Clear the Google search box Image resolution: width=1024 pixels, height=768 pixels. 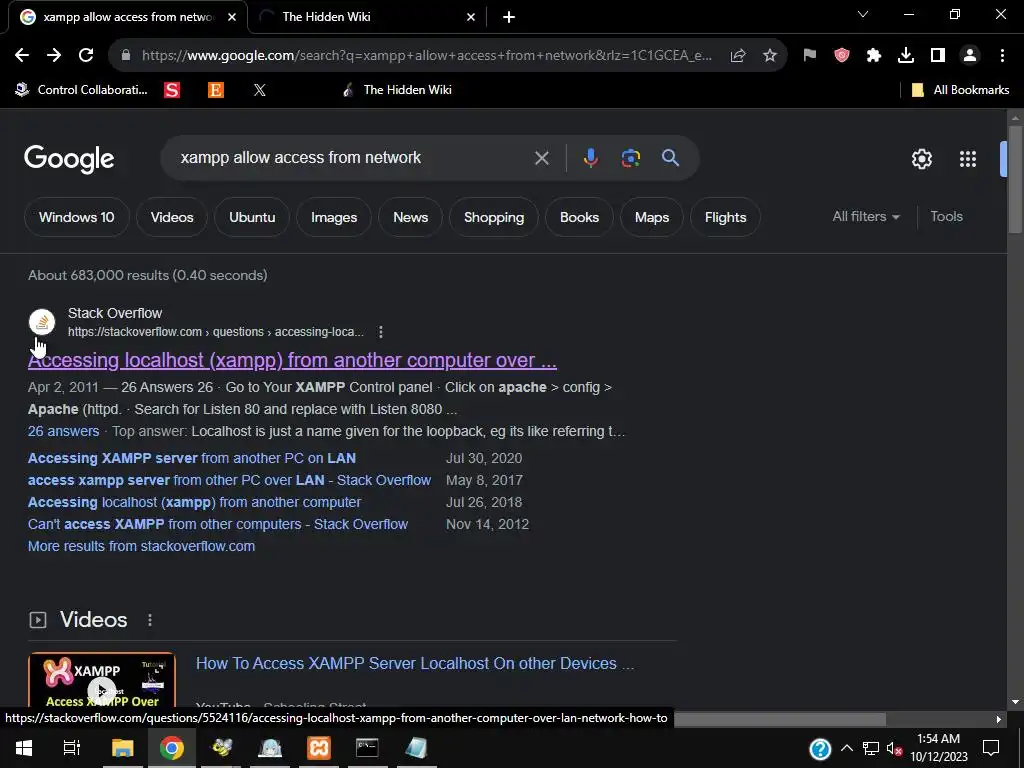point(541,158)
